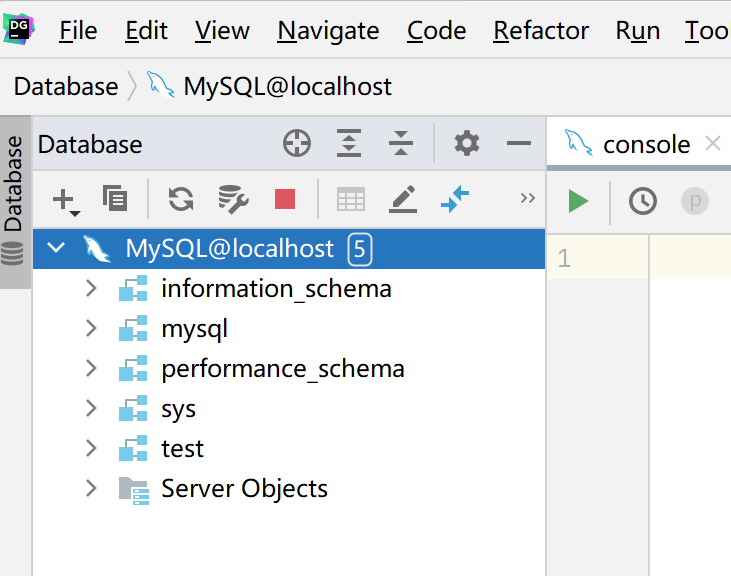The image size is (731, 576).
Task: Open Data Source Properties wrench icon
Action: point(233,200)
